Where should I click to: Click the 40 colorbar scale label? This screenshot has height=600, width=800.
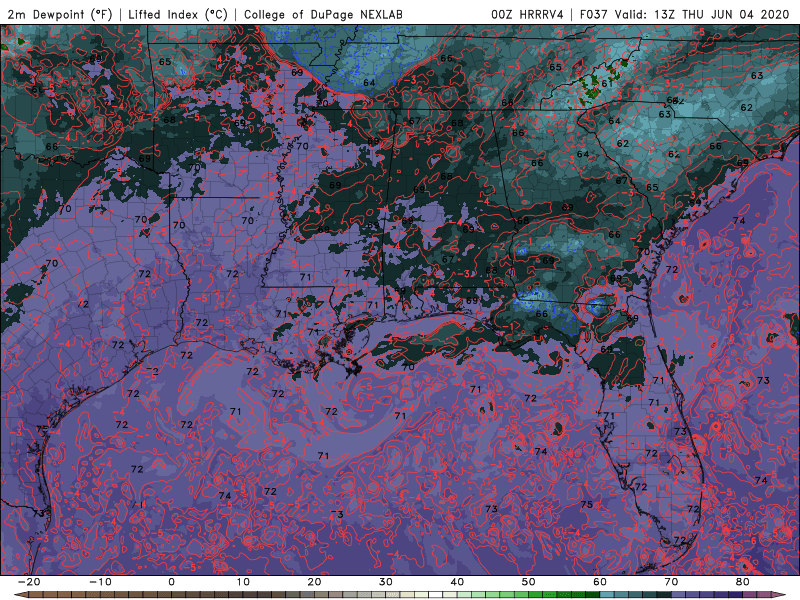click(457, 582)
